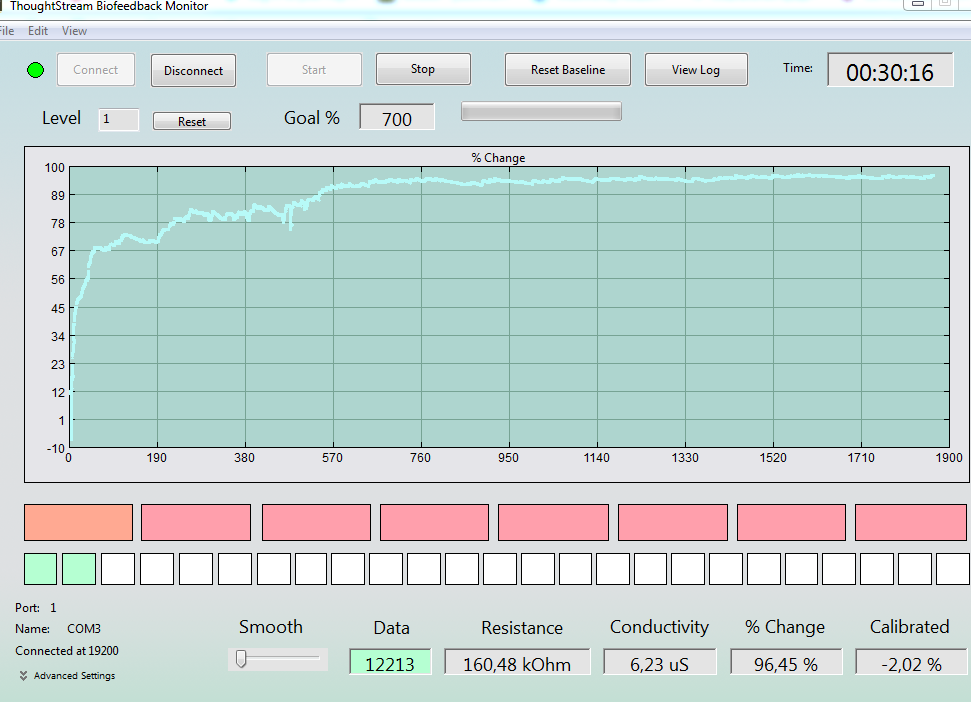Click the greyed-out Connect button
Image resolution: width=971 pixels, height=702 pixels.
pyautogui.click(x=95, y=69)
